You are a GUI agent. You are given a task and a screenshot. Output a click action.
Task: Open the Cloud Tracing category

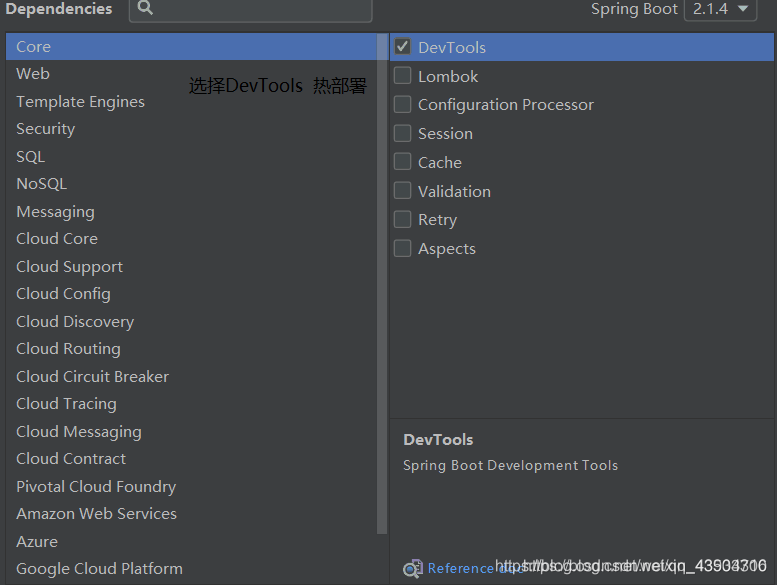pyautogui.click(x=191, y=404)
